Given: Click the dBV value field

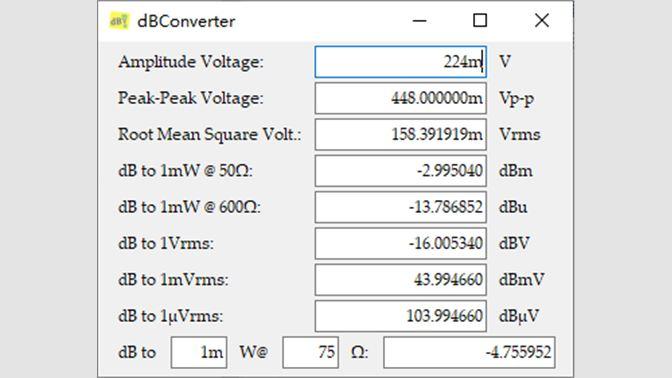Looking at the screenshot, I should [x=401, y=243].
